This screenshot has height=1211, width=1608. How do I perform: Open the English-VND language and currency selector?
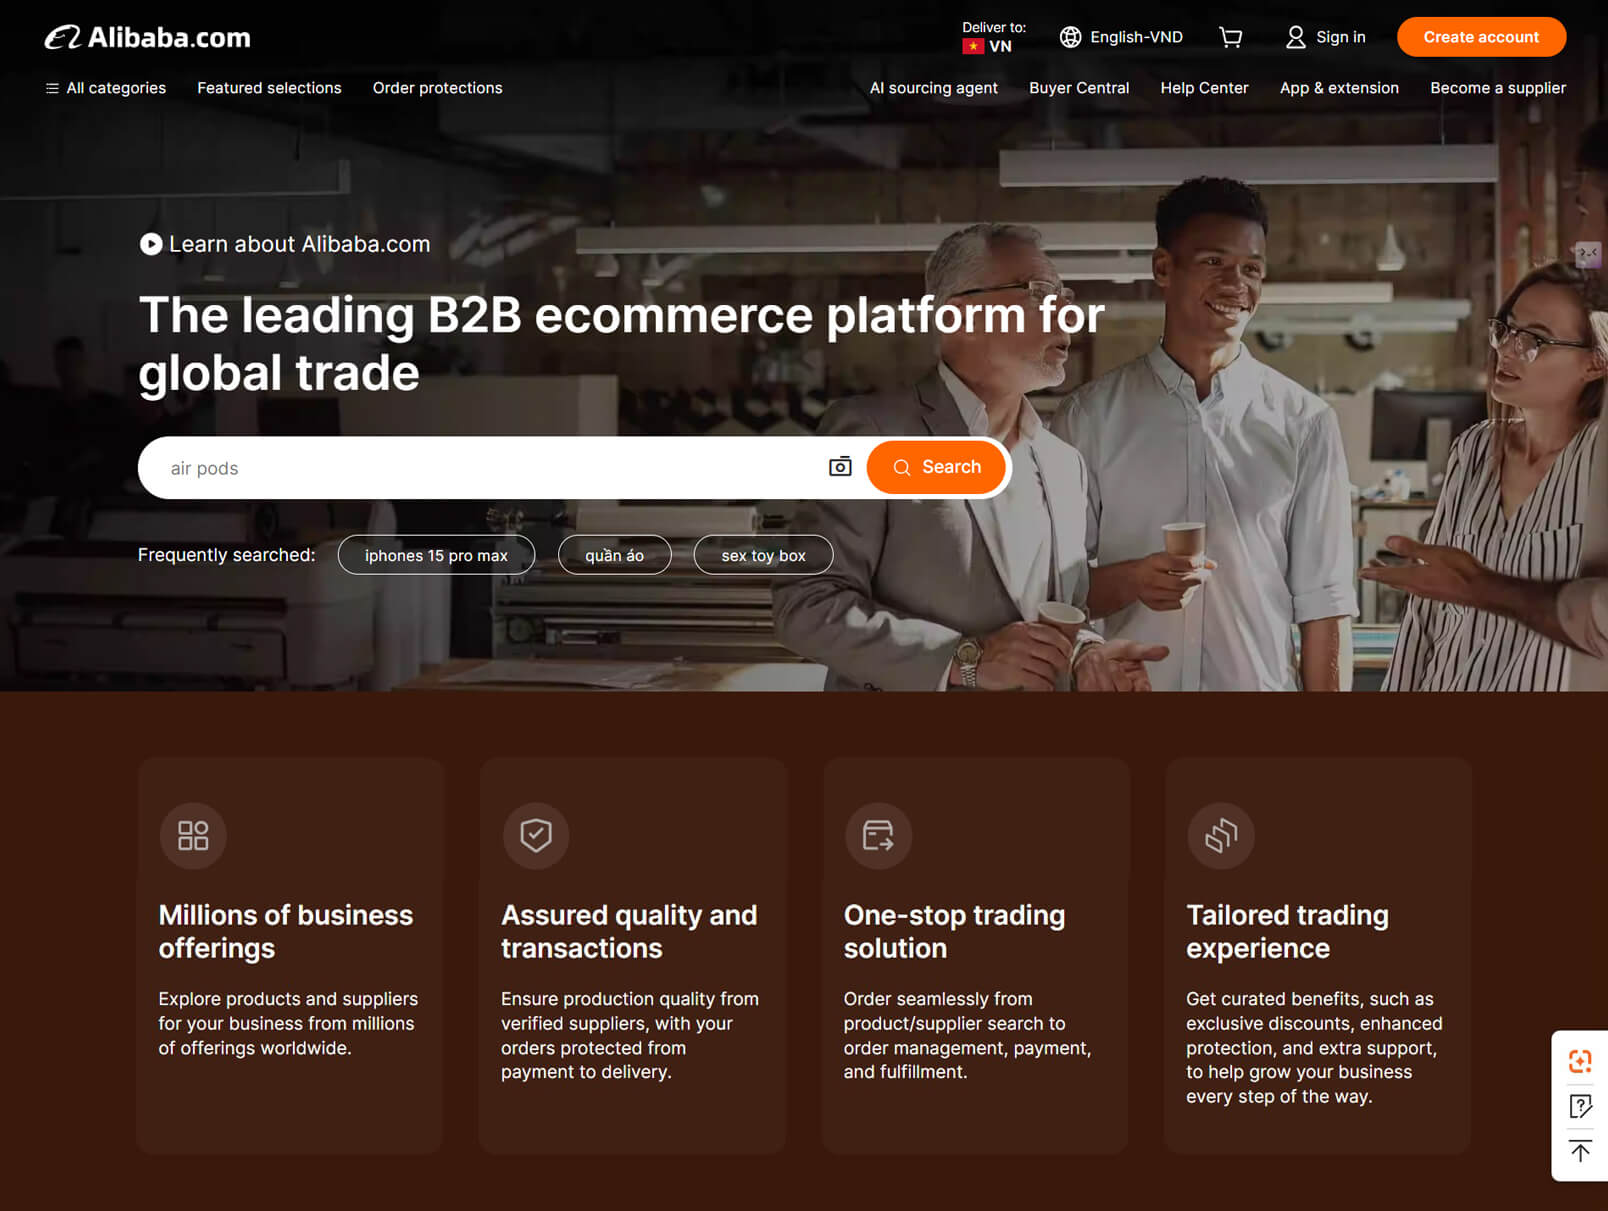click(x=1121, y=37)
